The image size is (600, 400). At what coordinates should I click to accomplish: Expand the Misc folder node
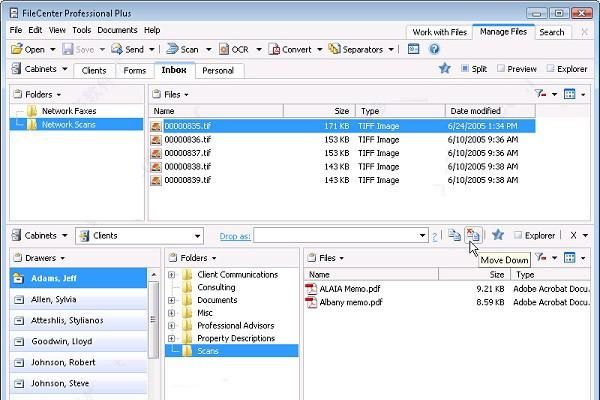pyautogui.click(x=171, y=313)
